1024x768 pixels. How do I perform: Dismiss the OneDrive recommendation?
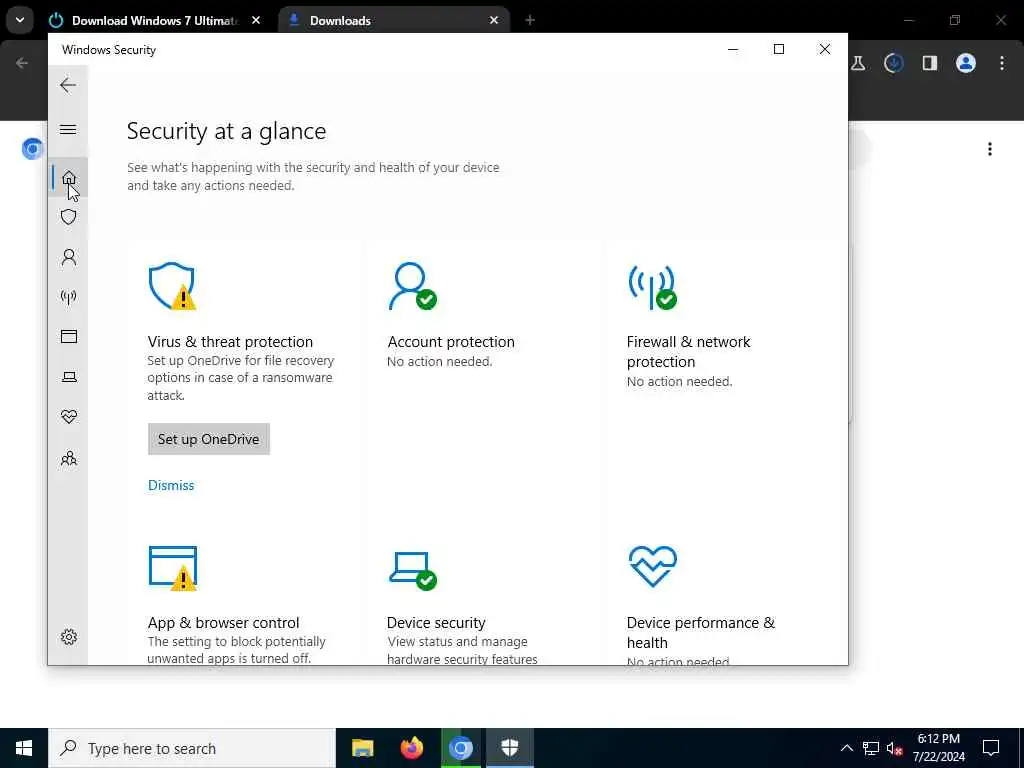tap(171, 485)
